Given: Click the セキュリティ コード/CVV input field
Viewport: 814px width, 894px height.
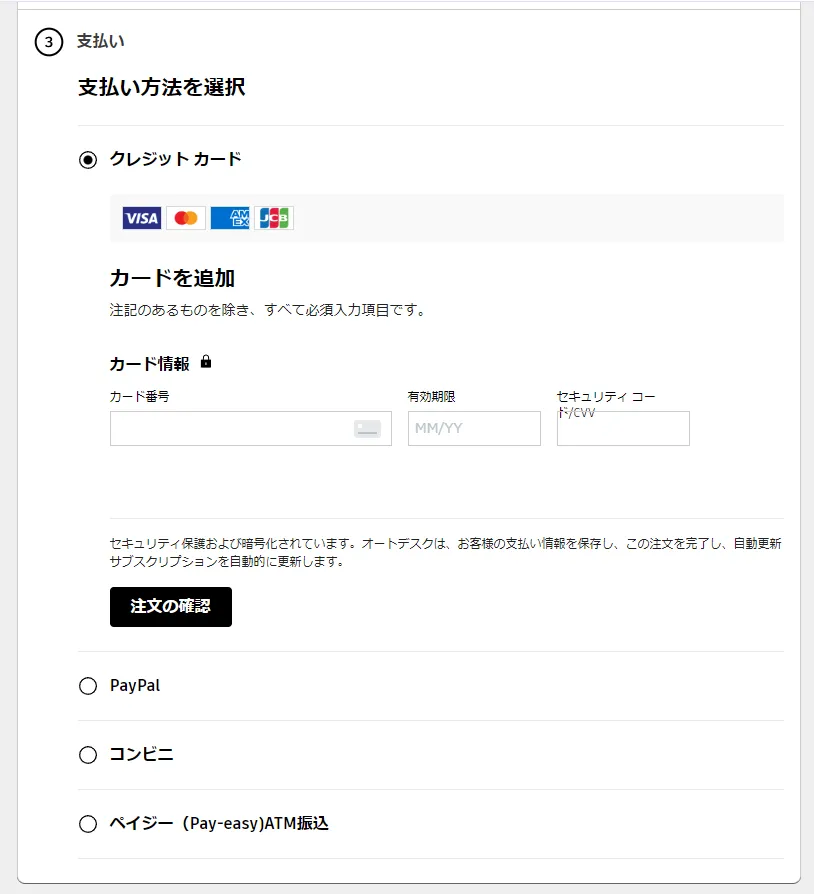Looking at the screenshot, I should coord(623,429).
